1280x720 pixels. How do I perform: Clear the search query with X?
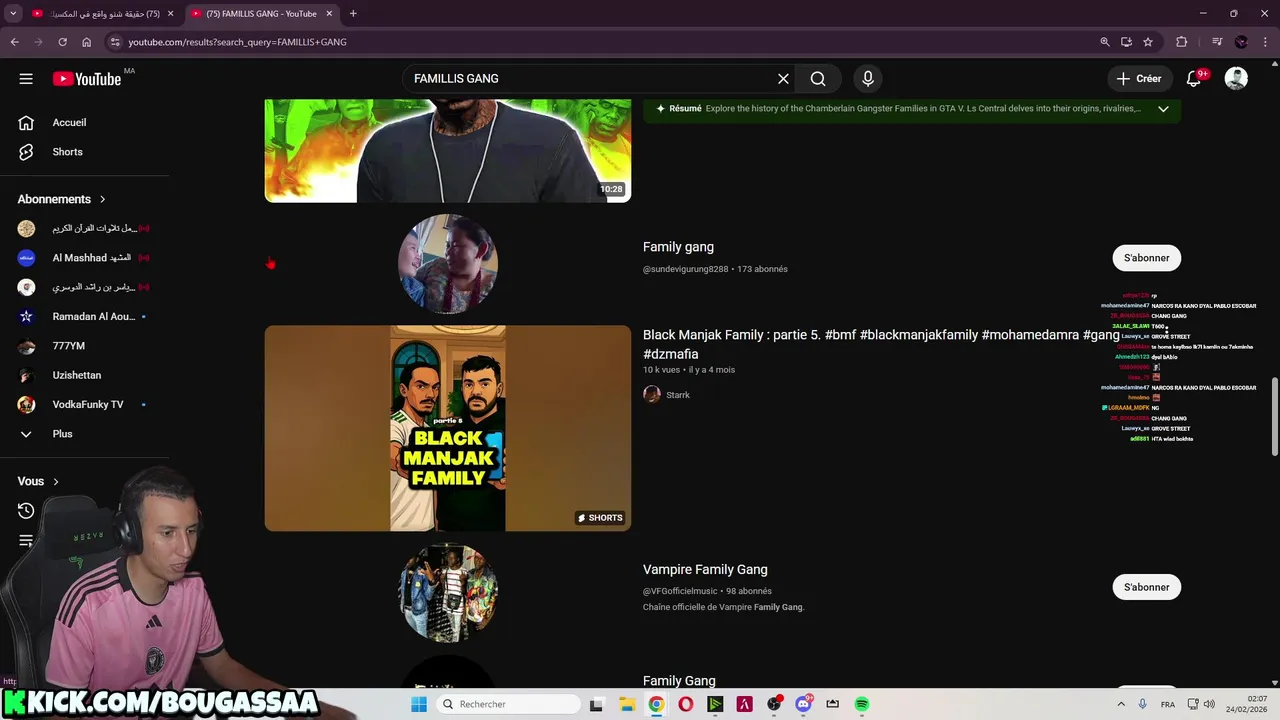tap(783, 79)
